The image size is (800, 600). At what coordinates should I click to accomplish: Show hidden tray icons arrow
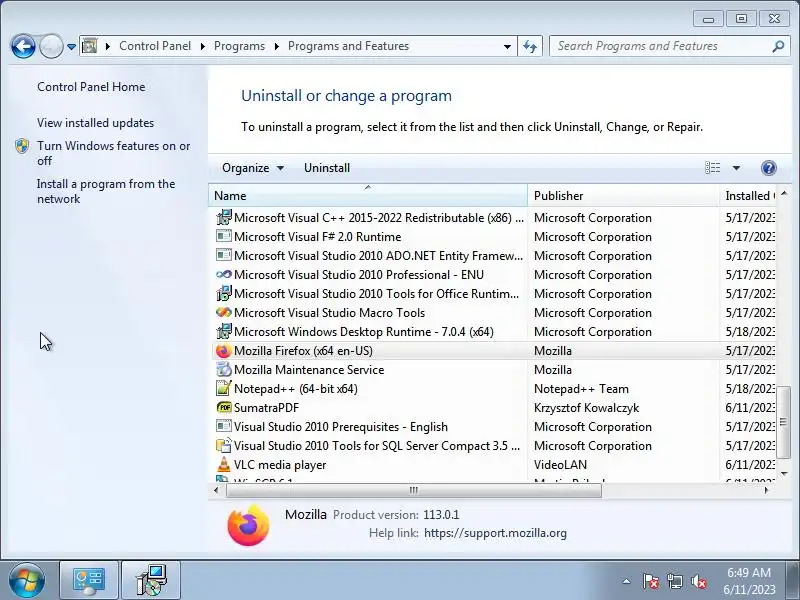tap(626, 581)
